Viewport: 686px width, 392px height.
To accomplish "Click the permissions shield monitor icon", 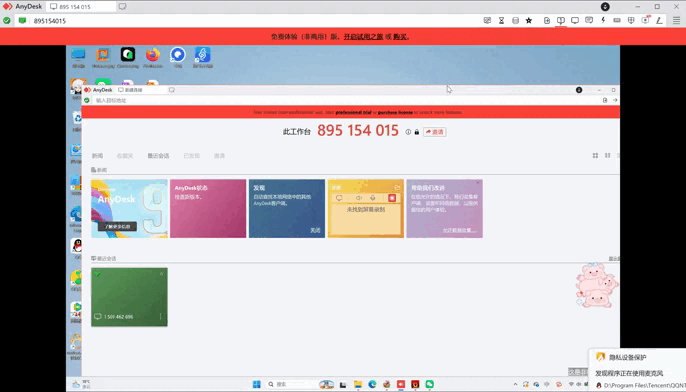I will pyautogui.click(x=631, y=20).
